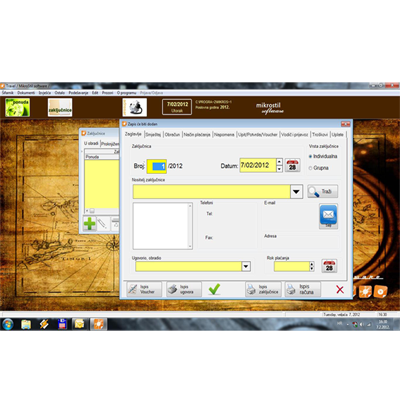Open the file explorer taskbar icon
400x400 pixels.
click(x=26, y=324)
